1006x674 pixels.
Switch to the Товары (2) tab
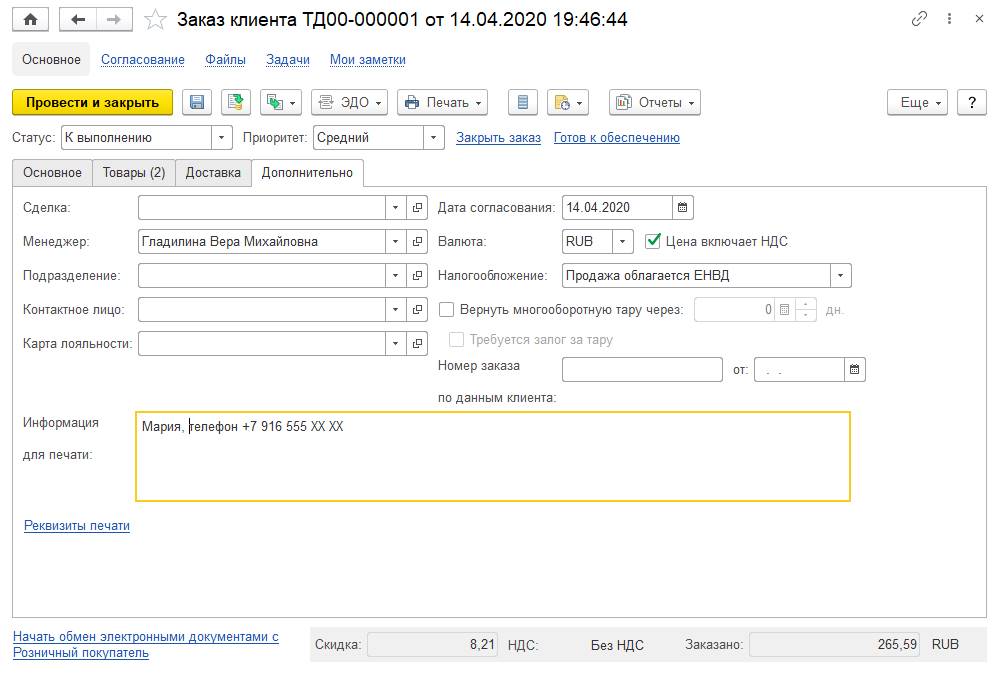point(134,173)
